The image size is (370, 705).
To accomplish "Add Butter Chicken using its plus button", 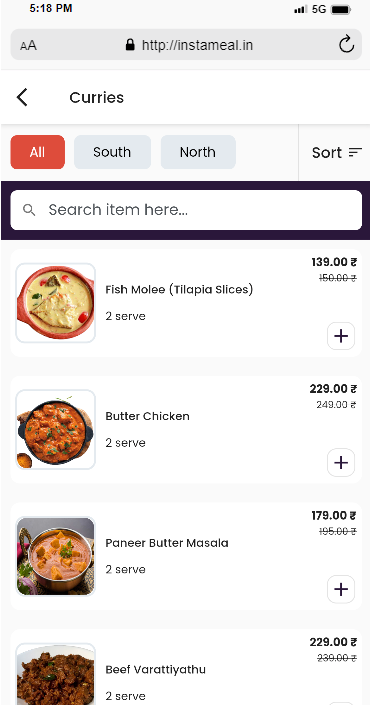I will tap(341, 462).
